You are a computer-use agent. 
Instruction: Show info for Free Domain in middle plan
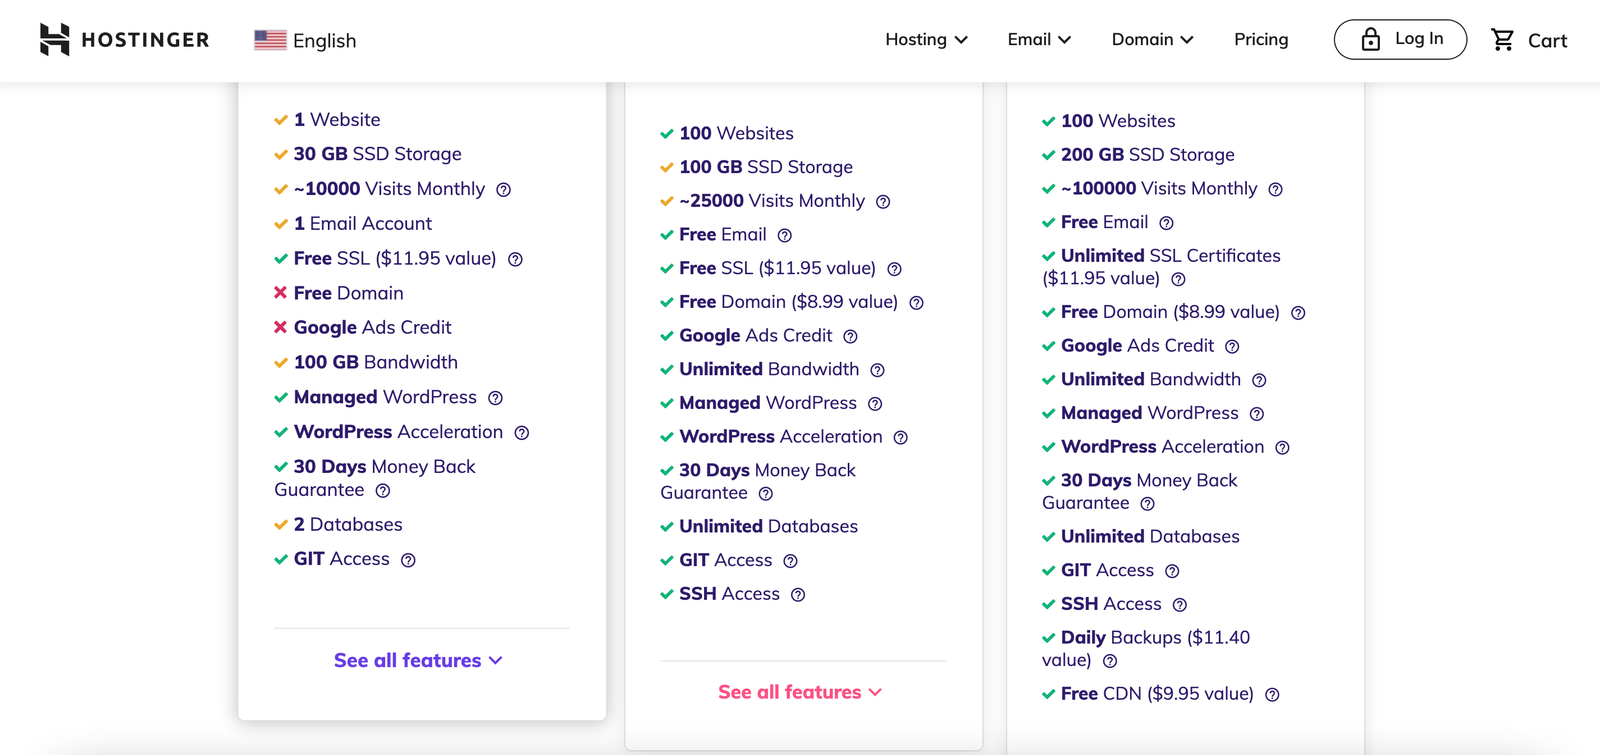click(x=916, y=303)
